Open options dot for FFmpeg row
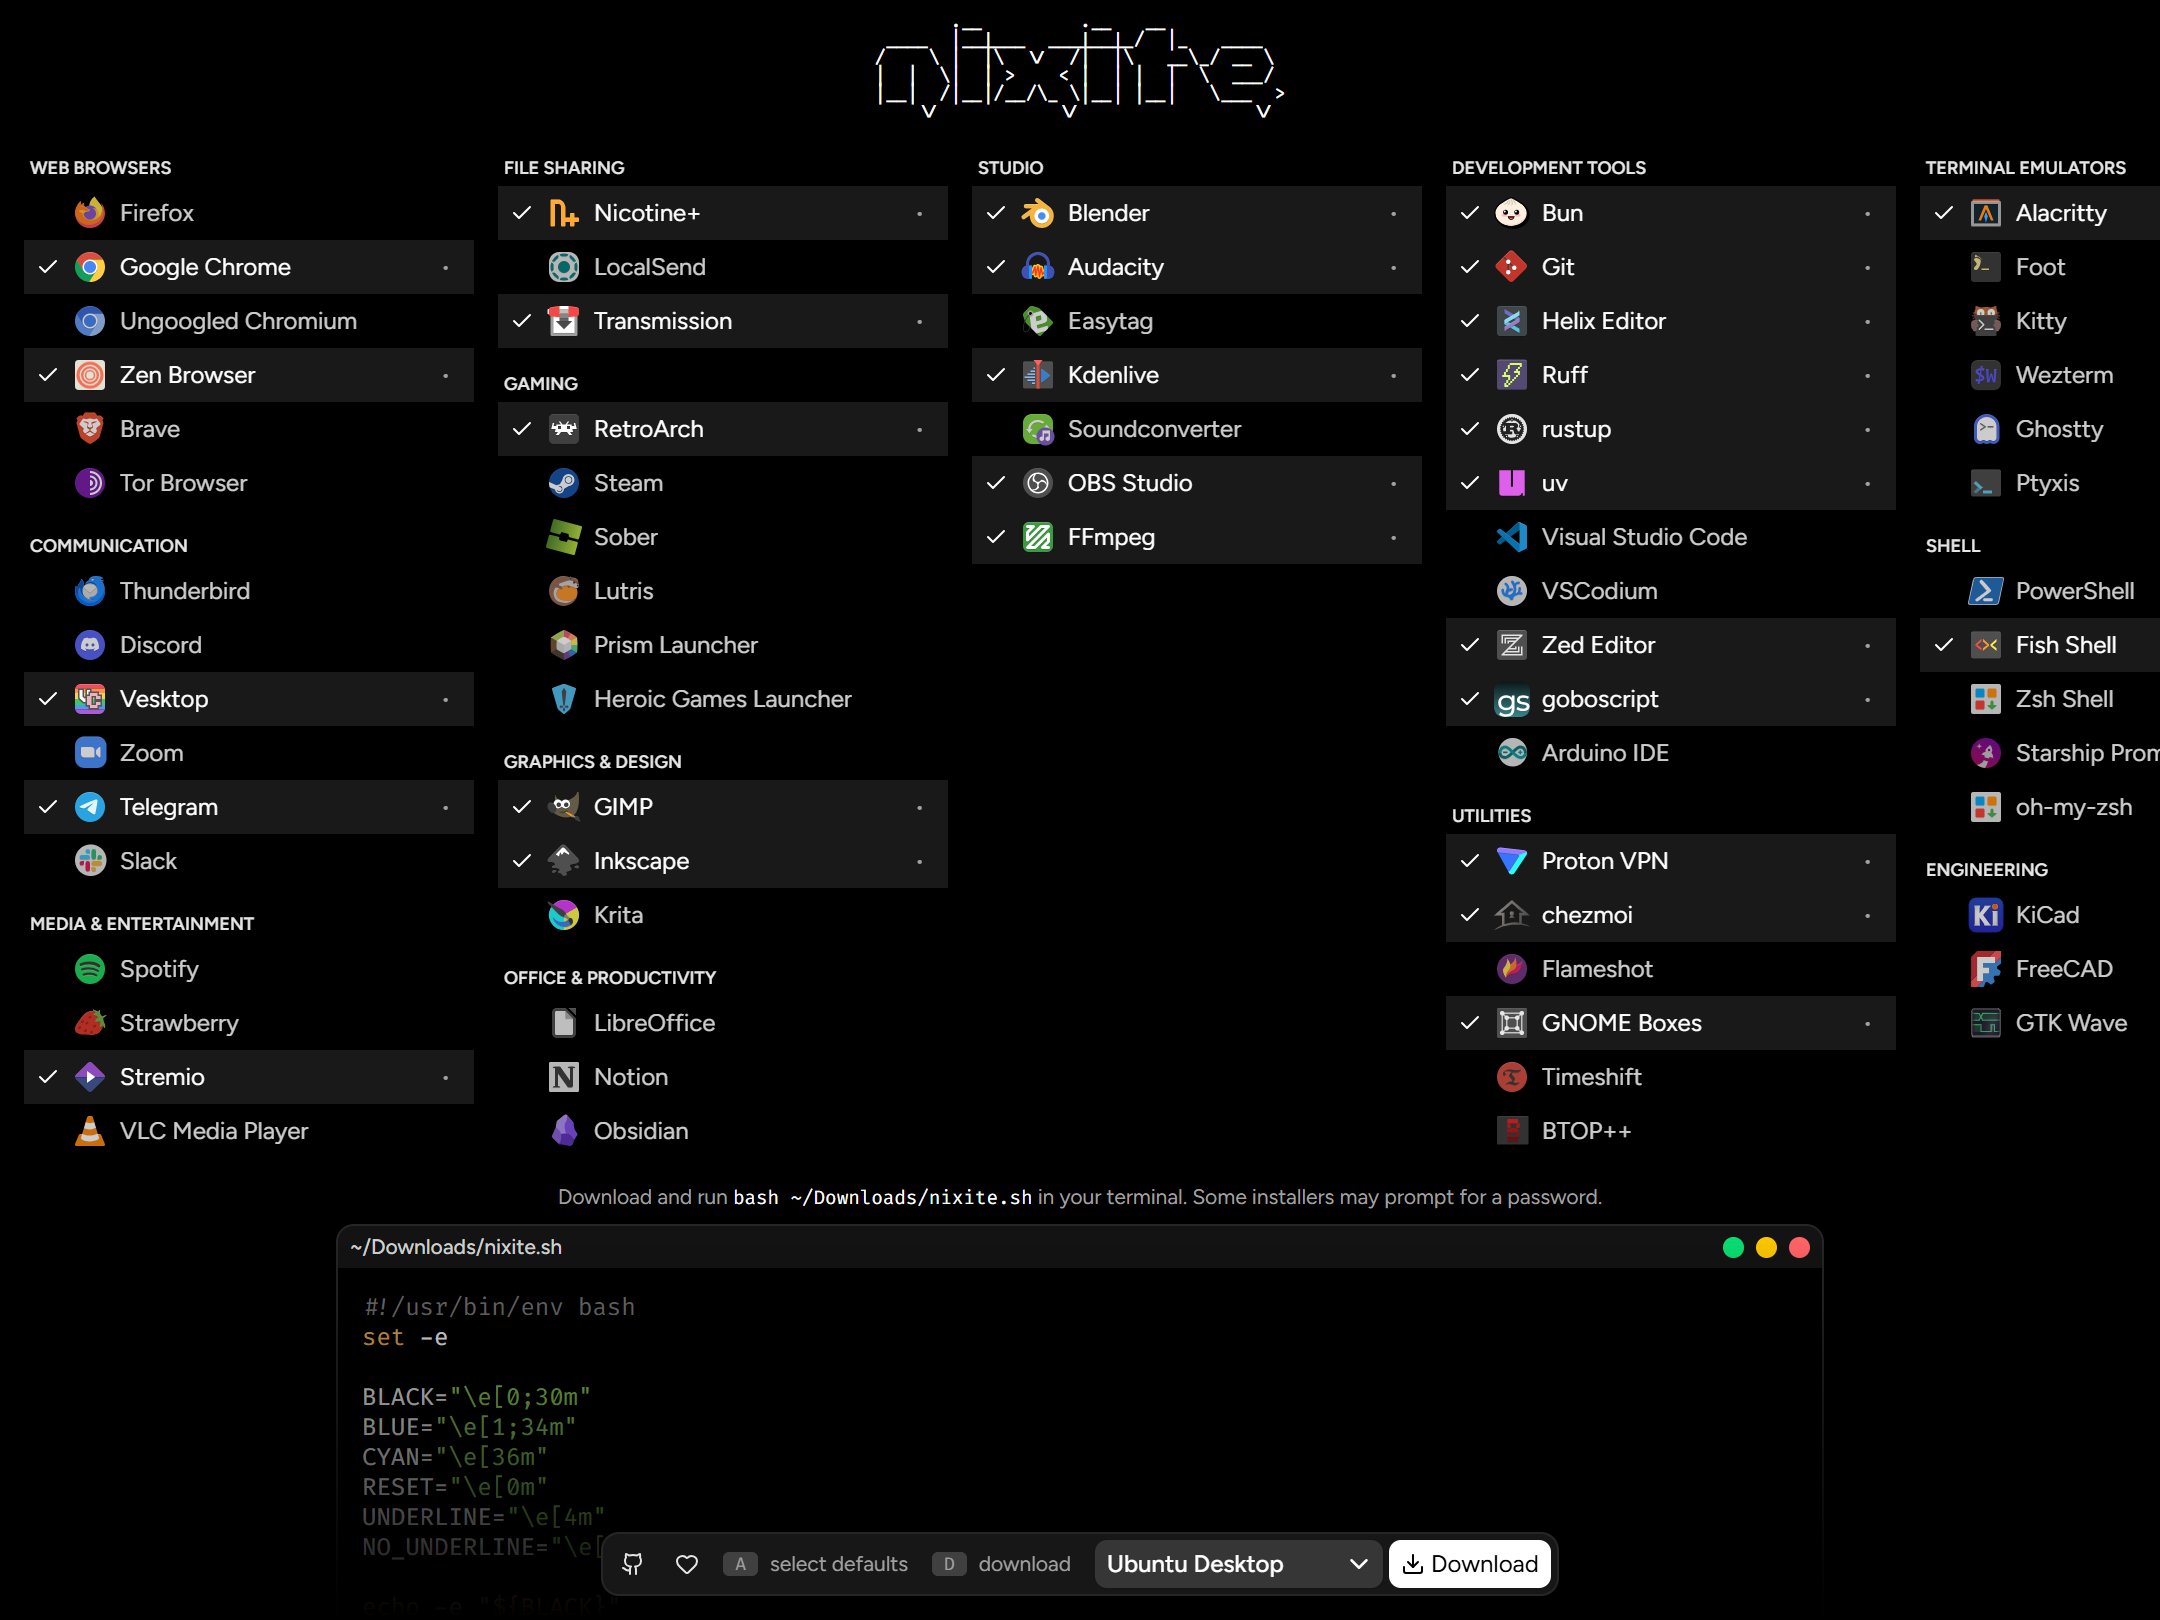The image size is (2160, 1620). point(1394,537)
